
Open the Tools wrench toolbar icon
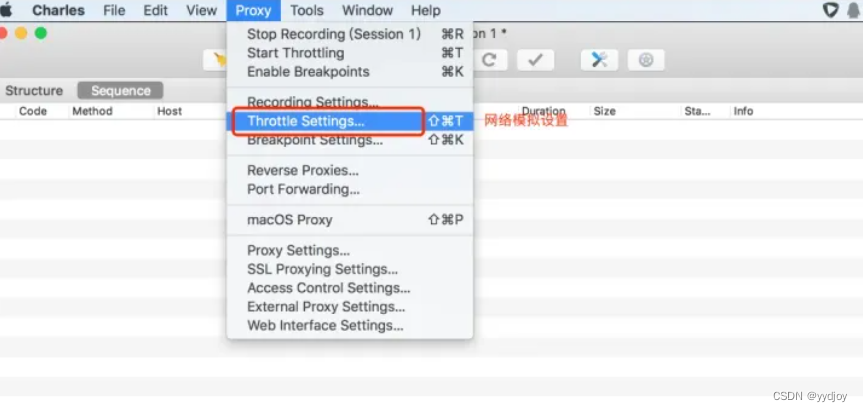(599, 60)
